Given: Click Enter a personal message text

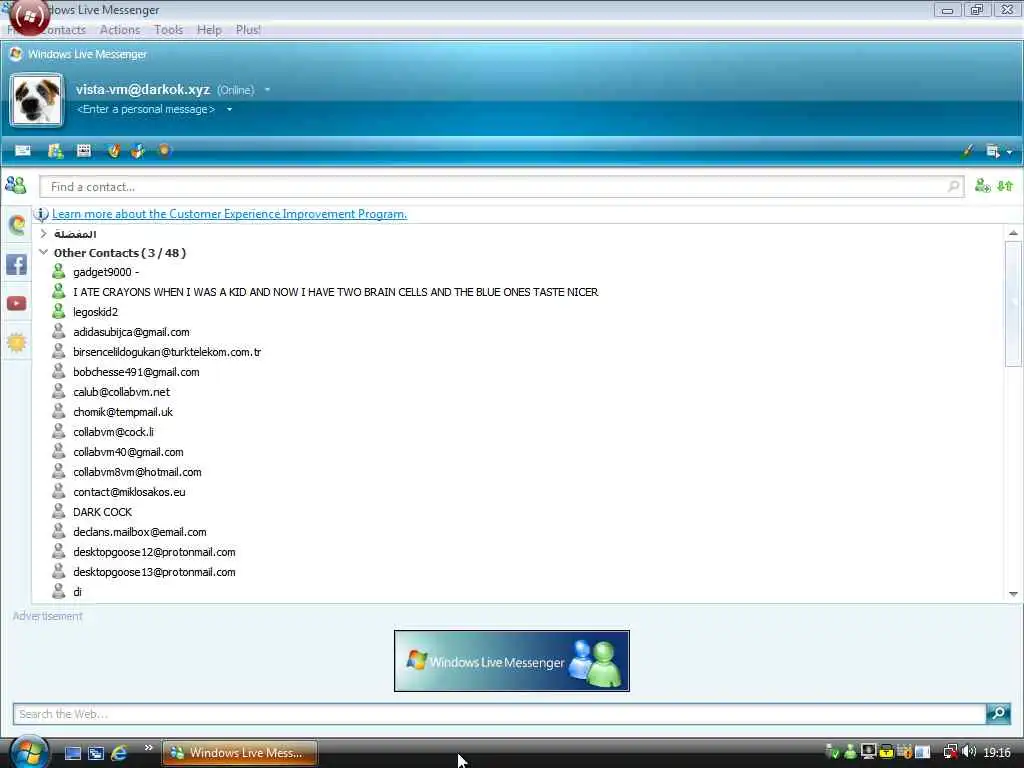Looking at the screenshot, I should click(146, 109).
